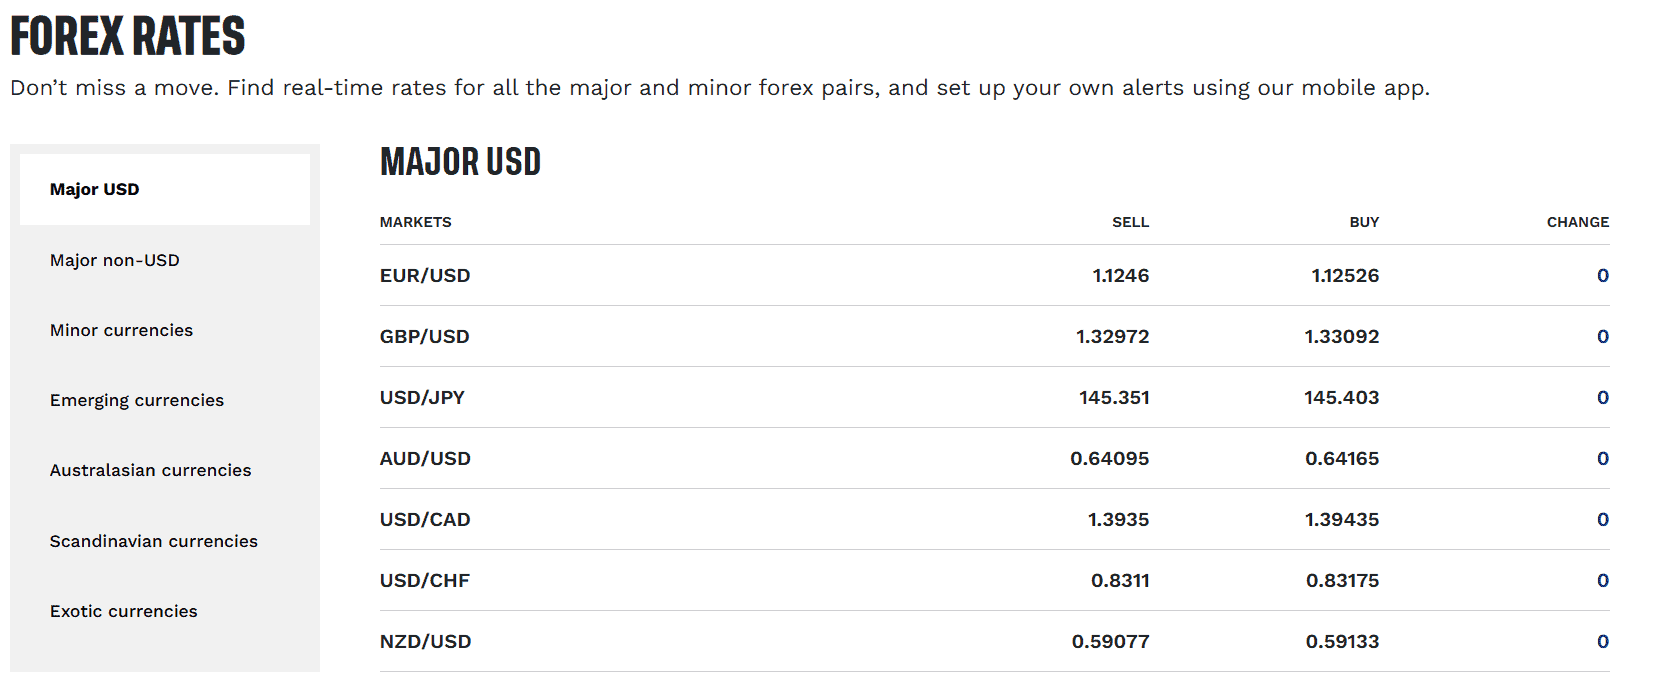Select the Major USD tab
The image size is (1666, 678).
[95, 190]
